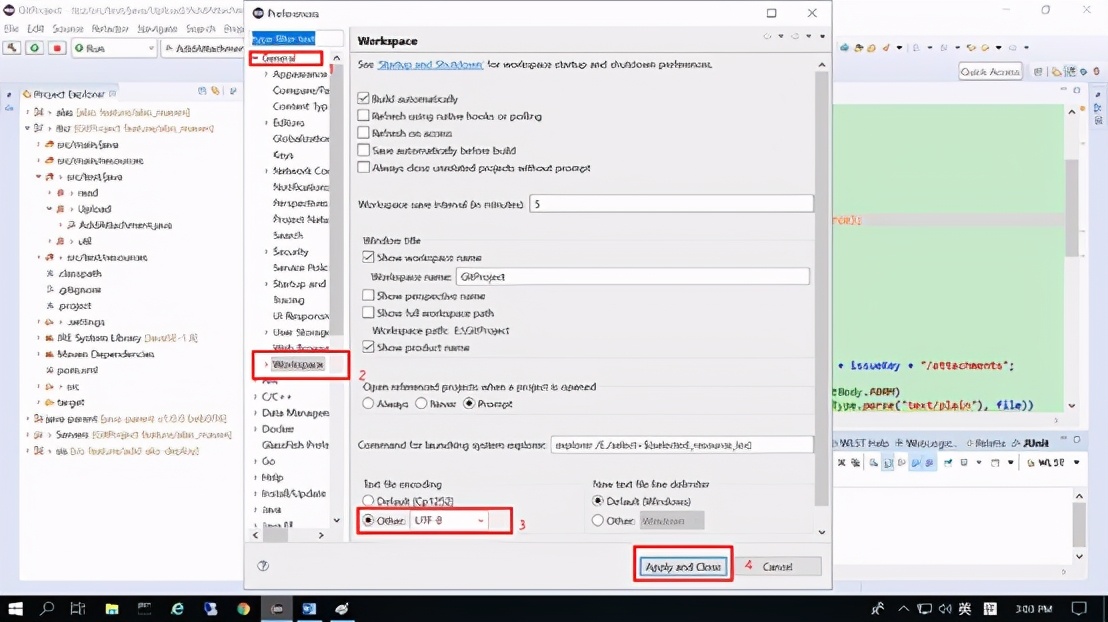Open the Search menu in Eclipse

(201, 29)
